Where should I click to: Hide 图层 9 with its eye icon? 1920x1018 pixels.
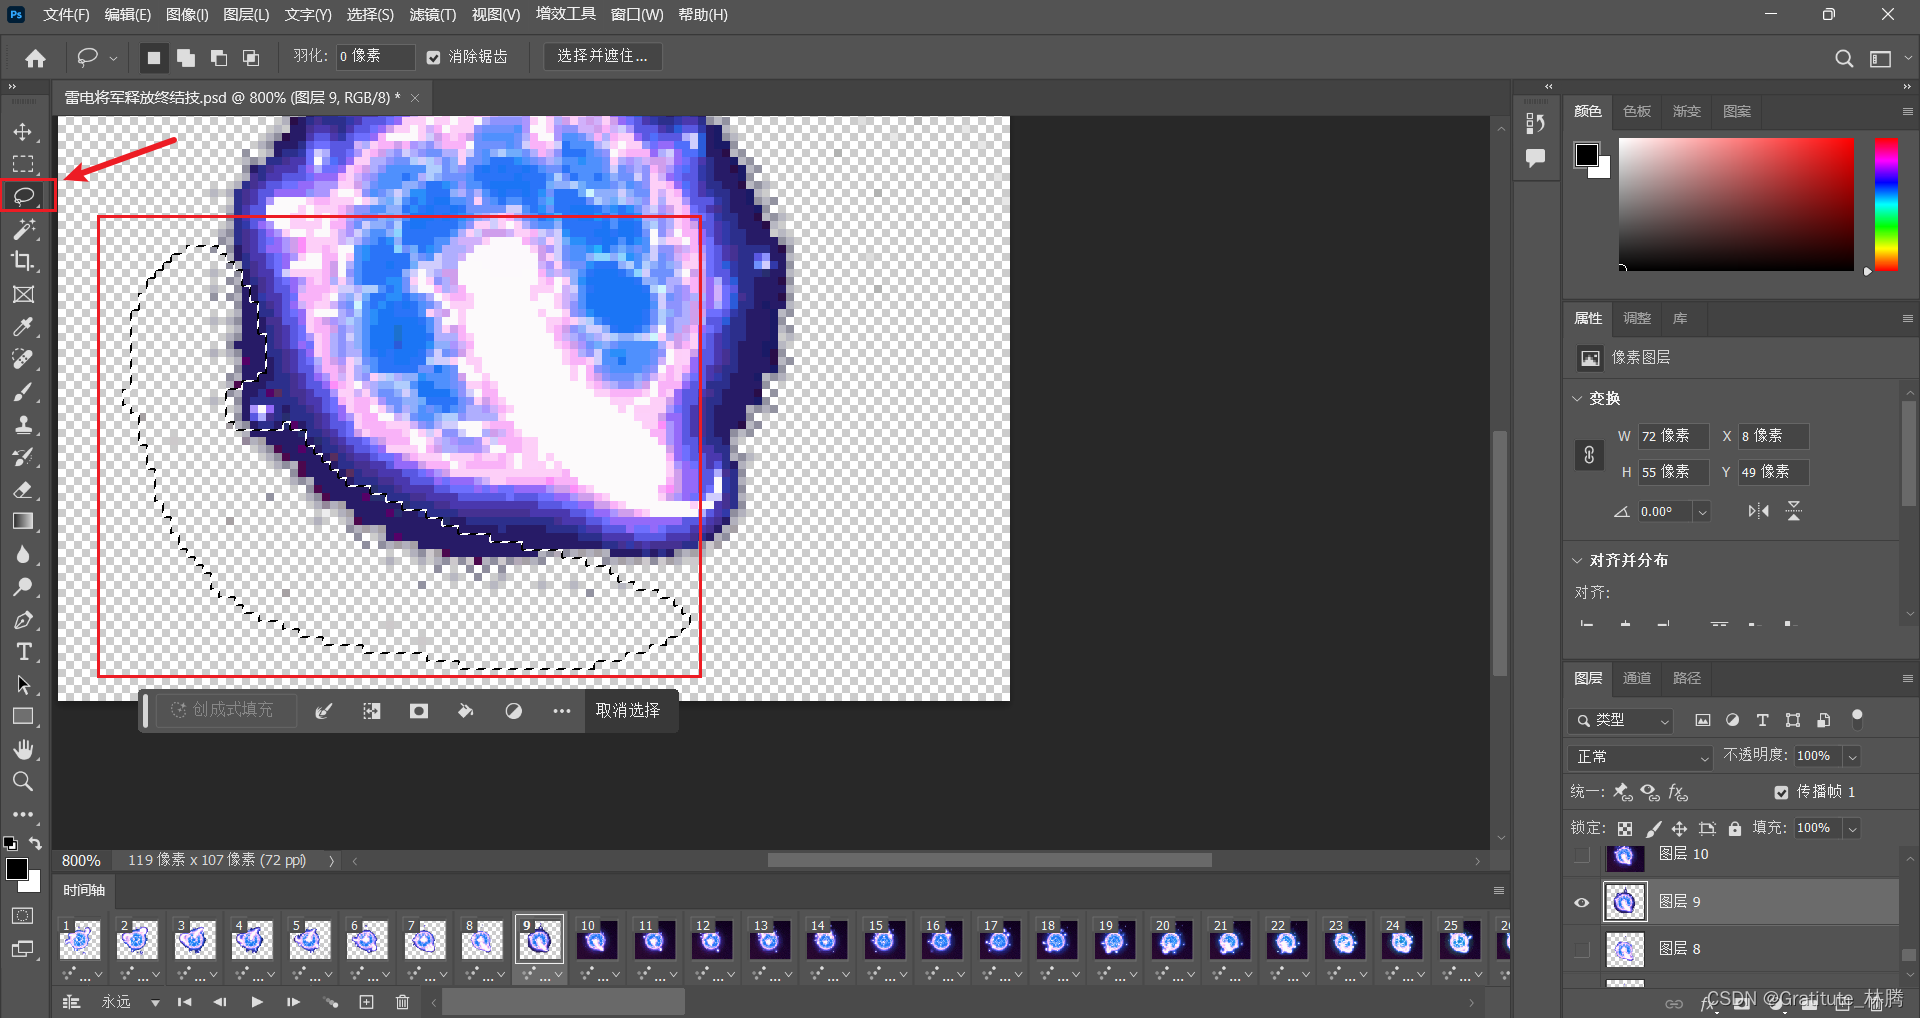(x=1581, y=902)
